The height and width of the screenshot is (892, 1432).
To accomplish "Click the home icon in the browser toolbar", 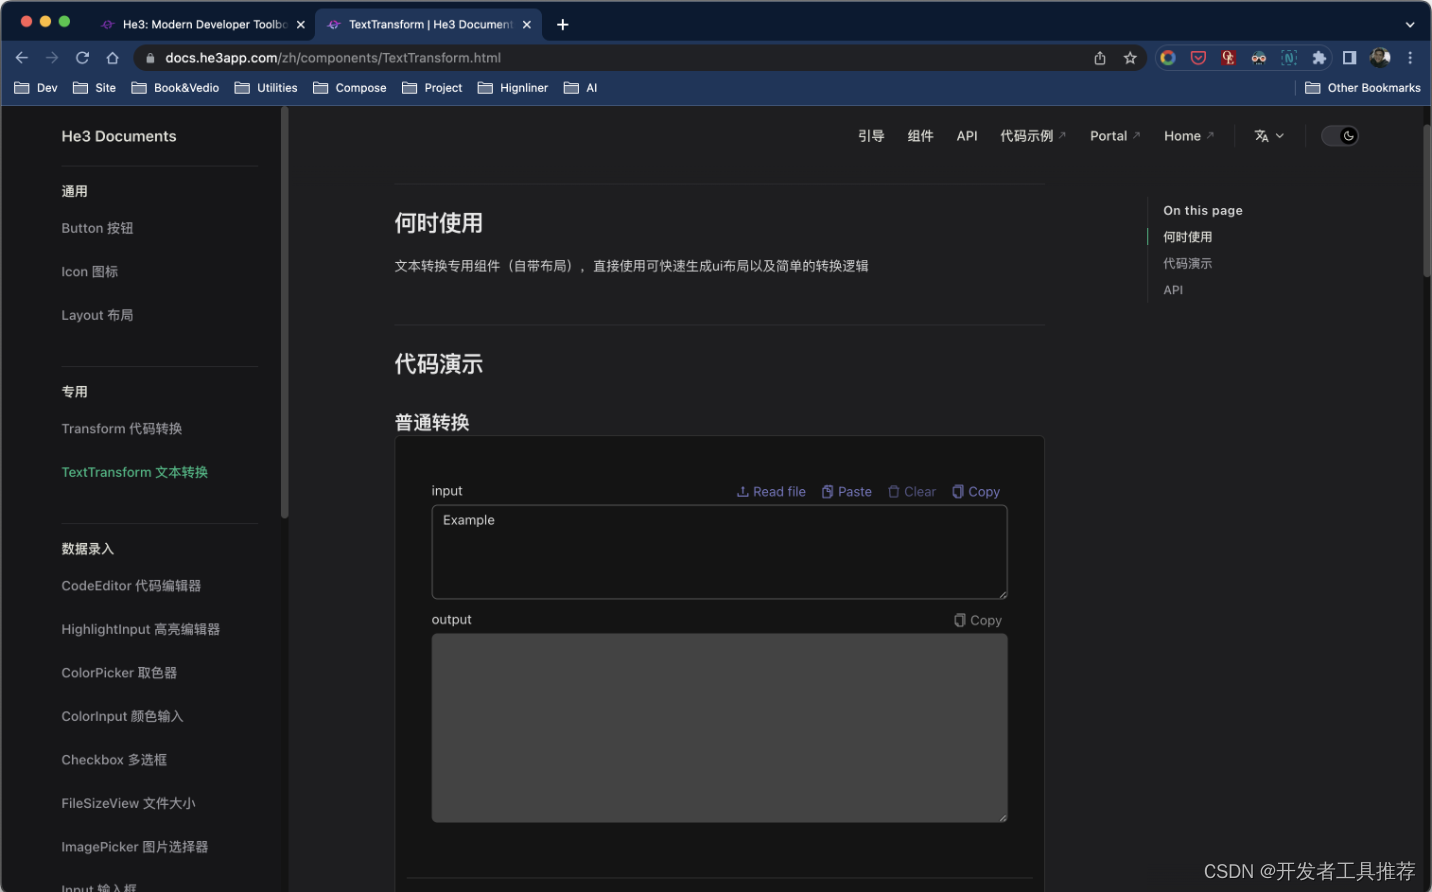I will (x=112, y=57).
